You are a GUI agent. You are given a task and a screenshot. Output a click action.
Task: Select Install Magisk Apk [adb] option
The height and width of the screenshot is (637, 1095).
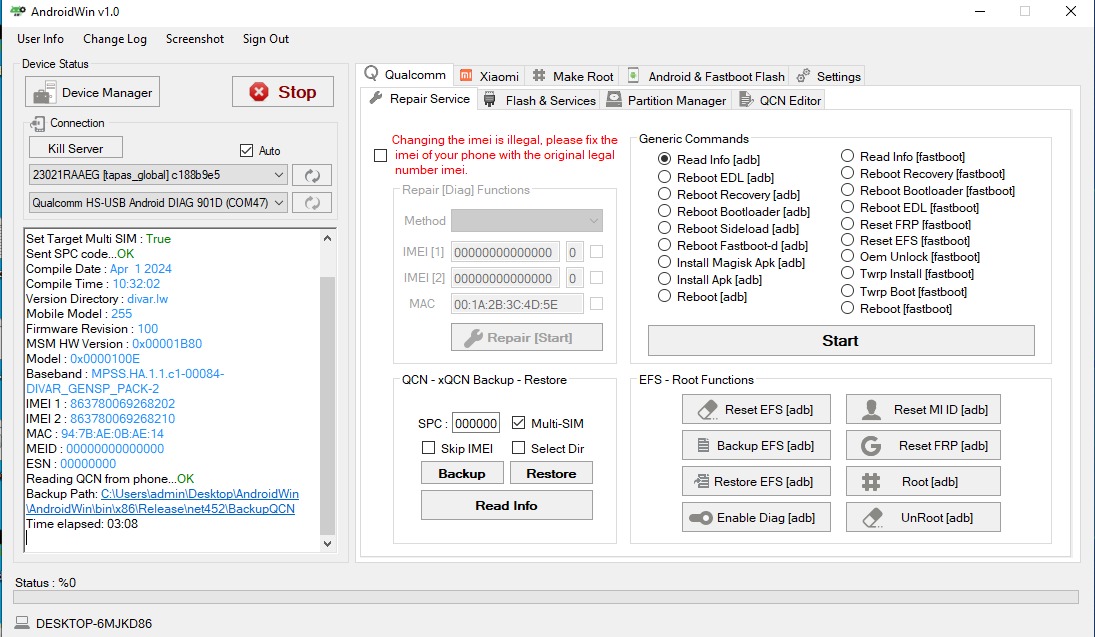pos(664,263)
